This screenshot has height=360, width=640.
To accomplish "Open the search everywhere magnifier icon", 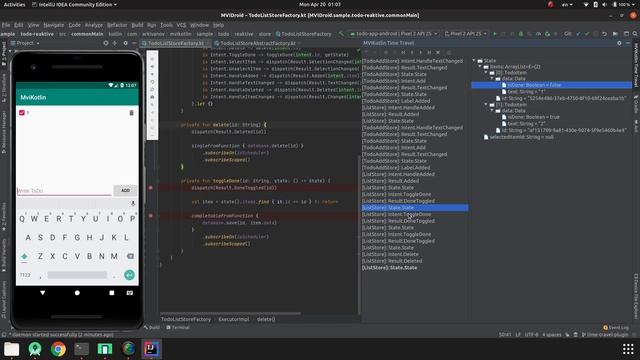I will [635, 34].
